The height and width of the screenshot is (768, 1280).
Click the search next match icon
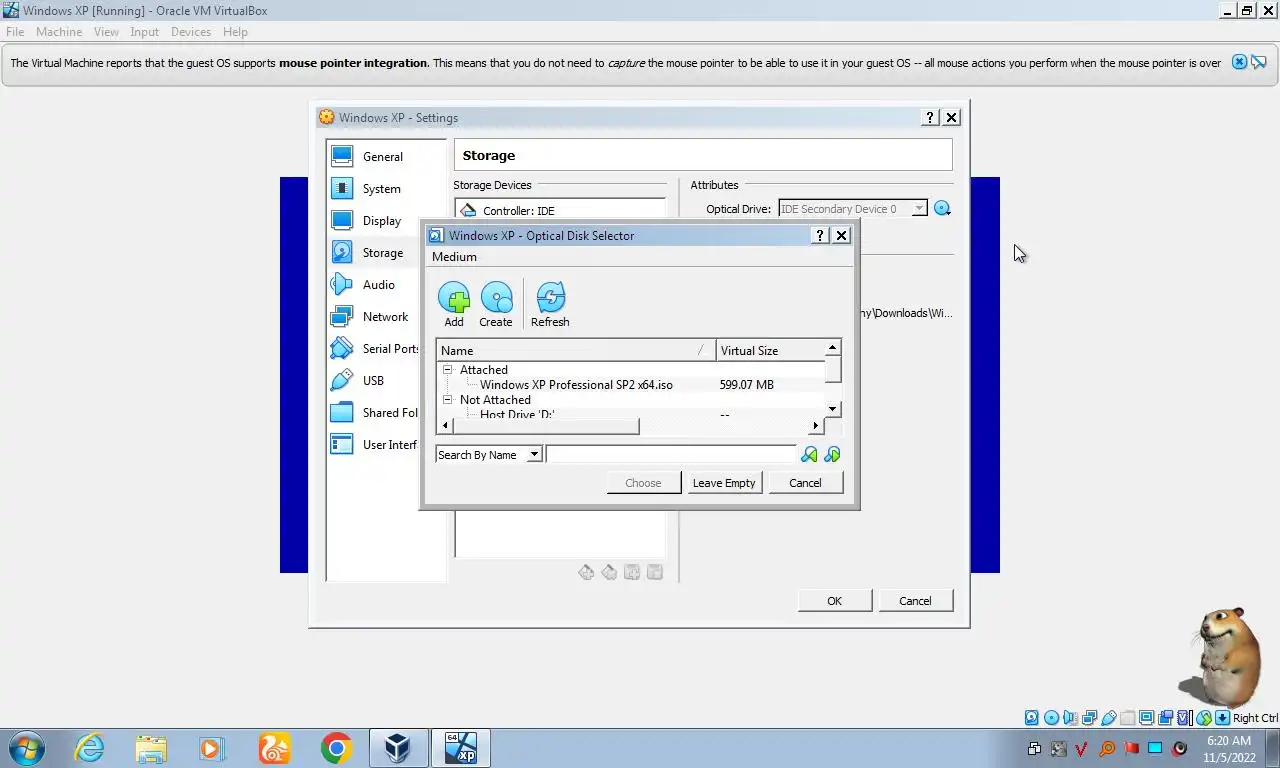click(832, 455)
